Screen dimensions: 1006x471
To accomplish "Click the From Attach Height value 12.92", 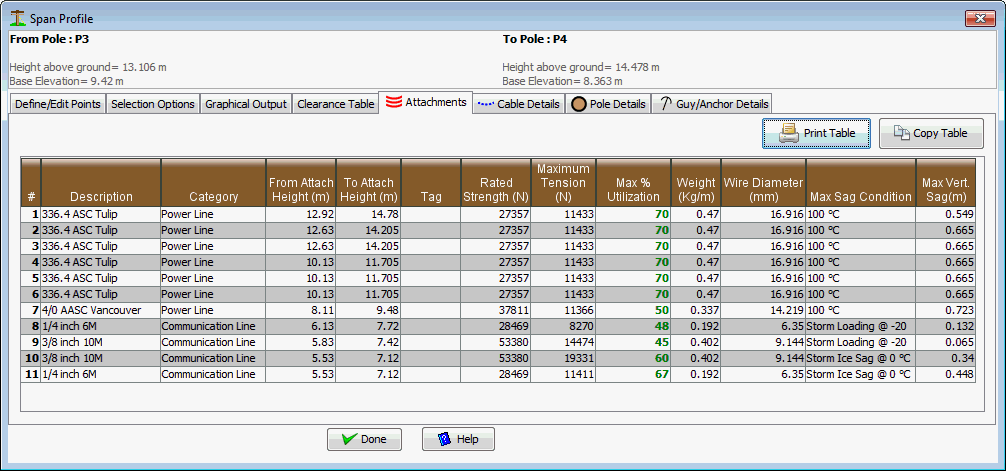I will (x=301, y=214).
